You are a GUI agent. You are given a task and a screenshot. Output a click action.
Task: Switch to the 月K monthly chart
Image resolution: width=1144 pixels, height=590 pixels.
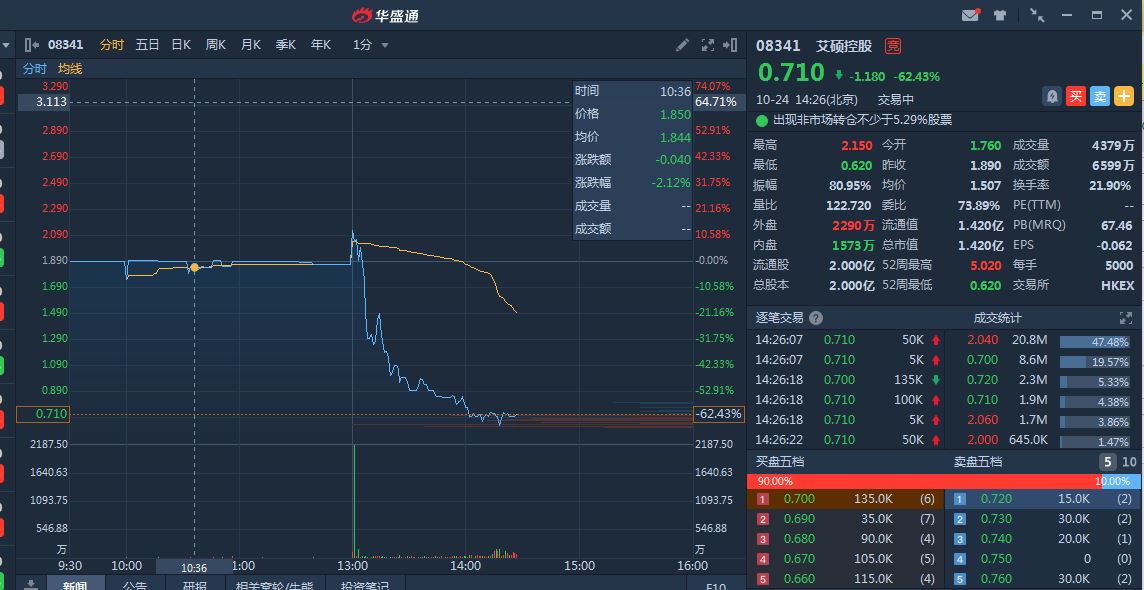(251, 44)
